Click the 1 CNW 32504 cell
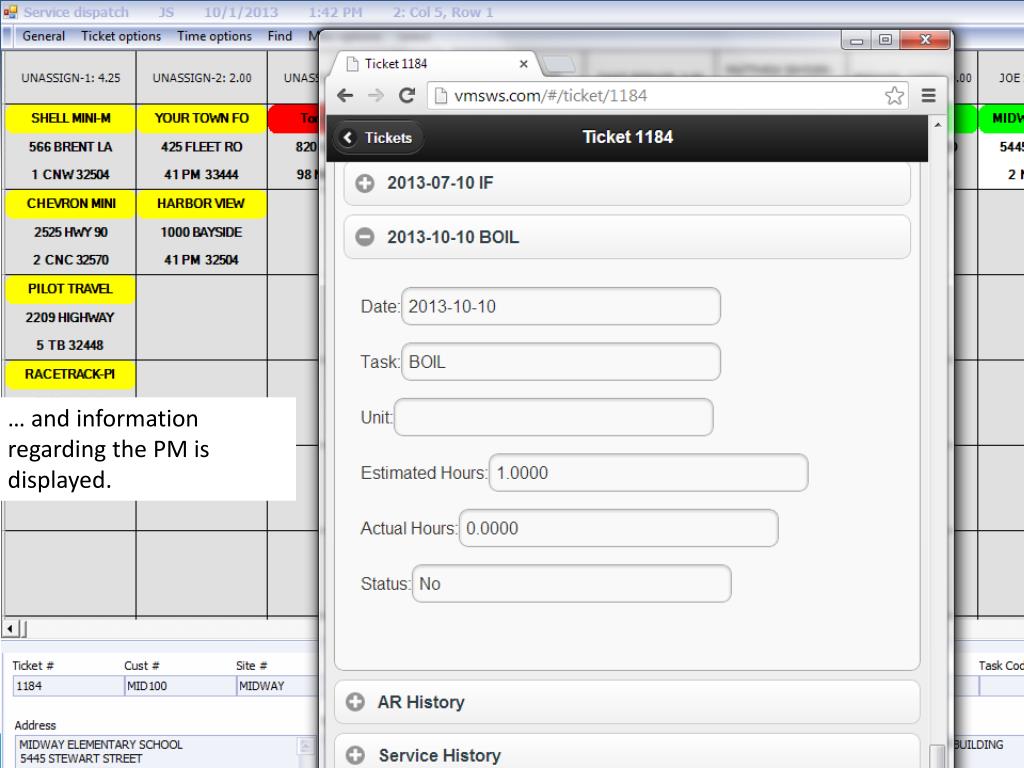The image size is (1024, 768). pos(71,175)
